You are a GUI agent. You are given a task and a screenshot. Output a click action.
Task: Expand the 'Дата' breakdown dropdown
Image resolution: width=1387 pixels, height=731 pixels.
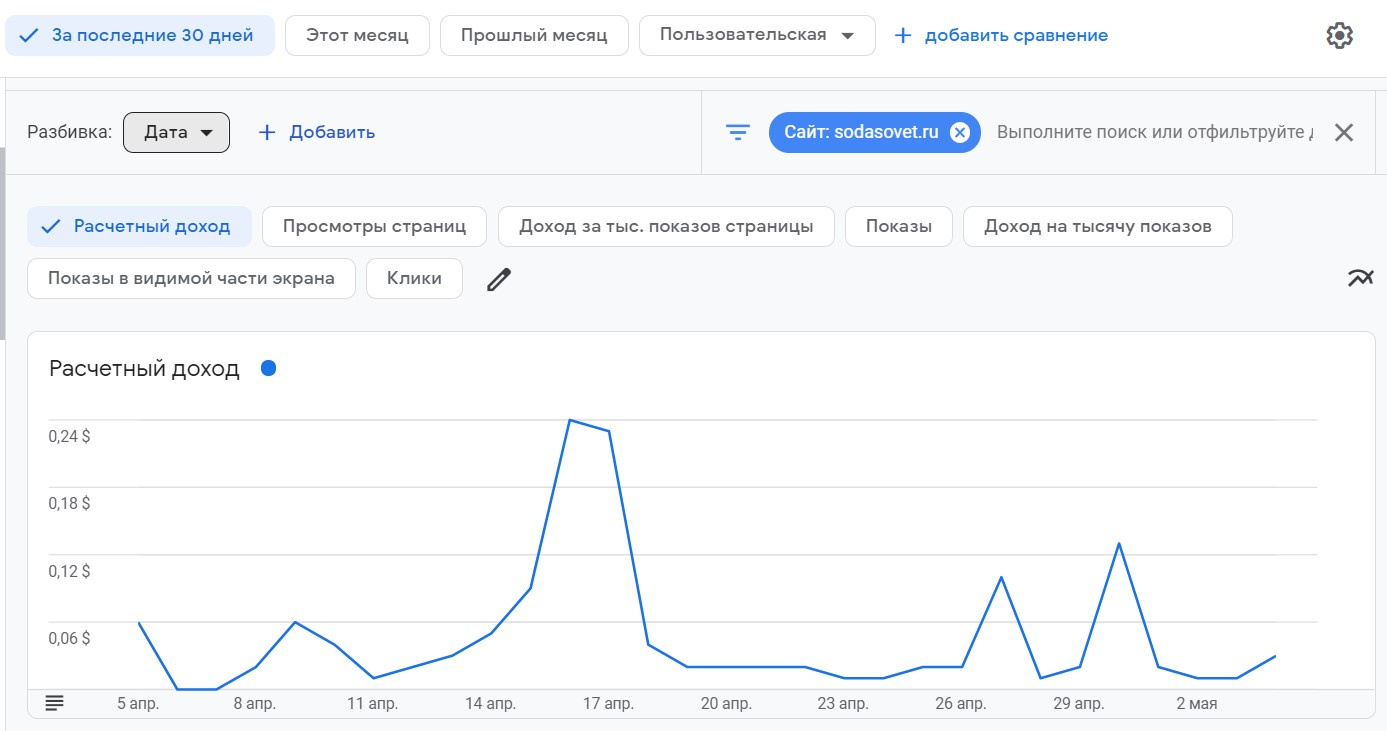(x=177, y=132)
